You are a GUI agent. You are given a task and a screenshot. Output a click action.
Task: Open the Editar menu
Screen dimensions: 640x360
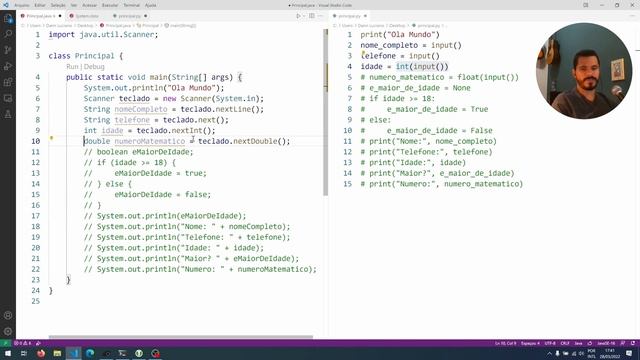point(40,5)
